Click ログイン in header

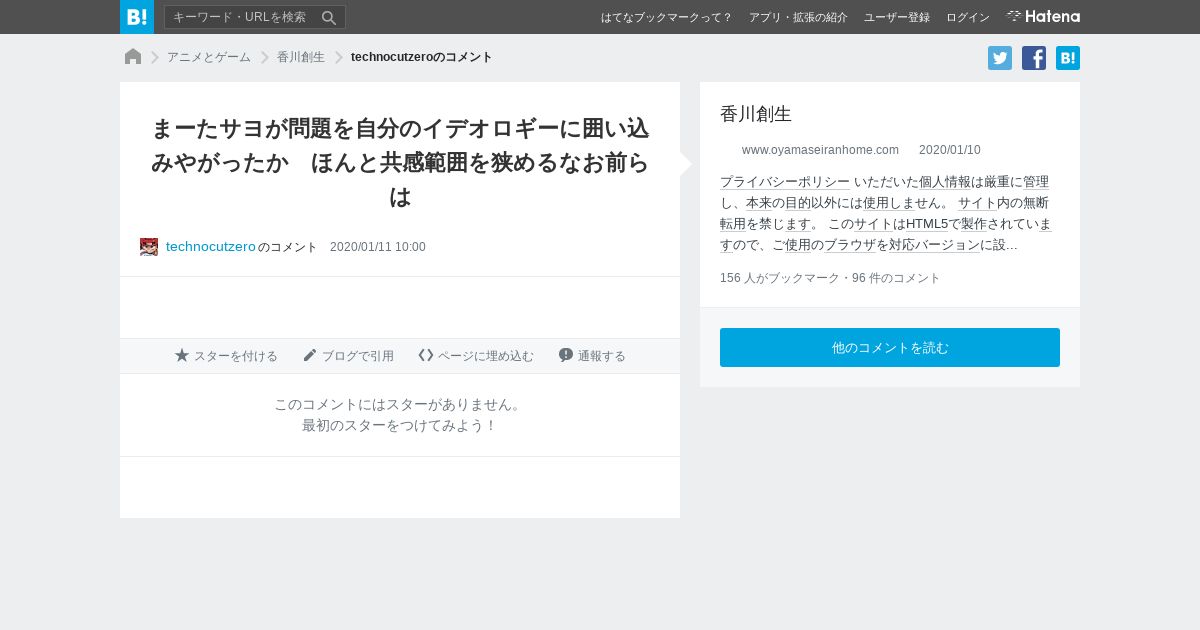(x=968, y=17)
